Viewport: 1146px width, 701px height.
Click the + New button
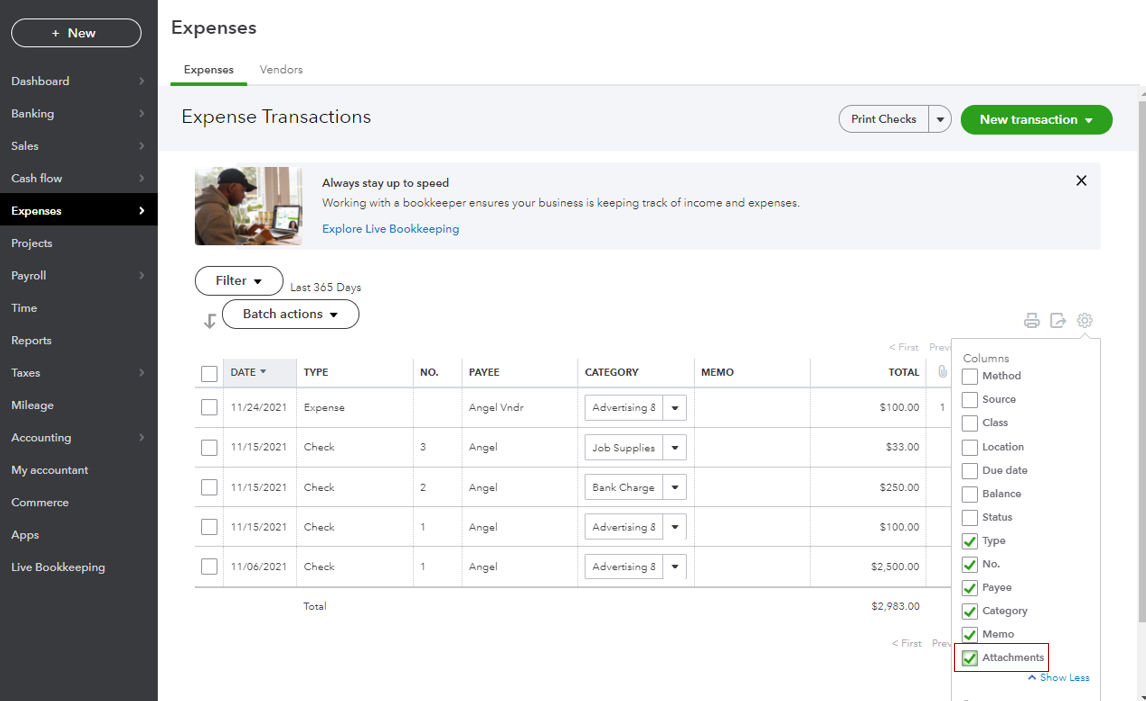76,33
